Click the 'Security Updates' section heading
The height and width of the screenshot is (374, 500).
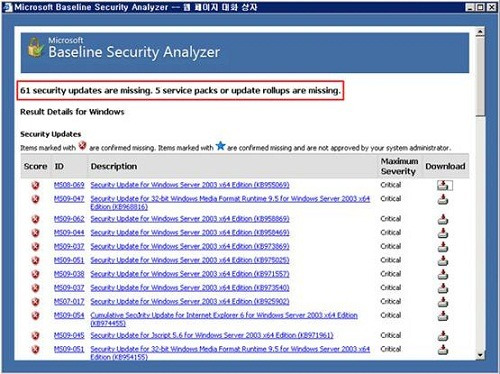50,134
